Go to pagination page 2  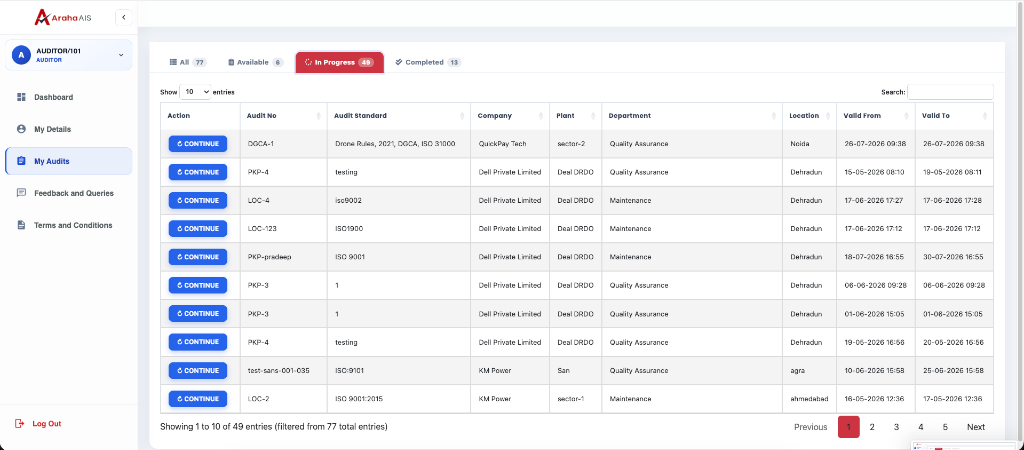pyautogui.click(x=872, y=427)
